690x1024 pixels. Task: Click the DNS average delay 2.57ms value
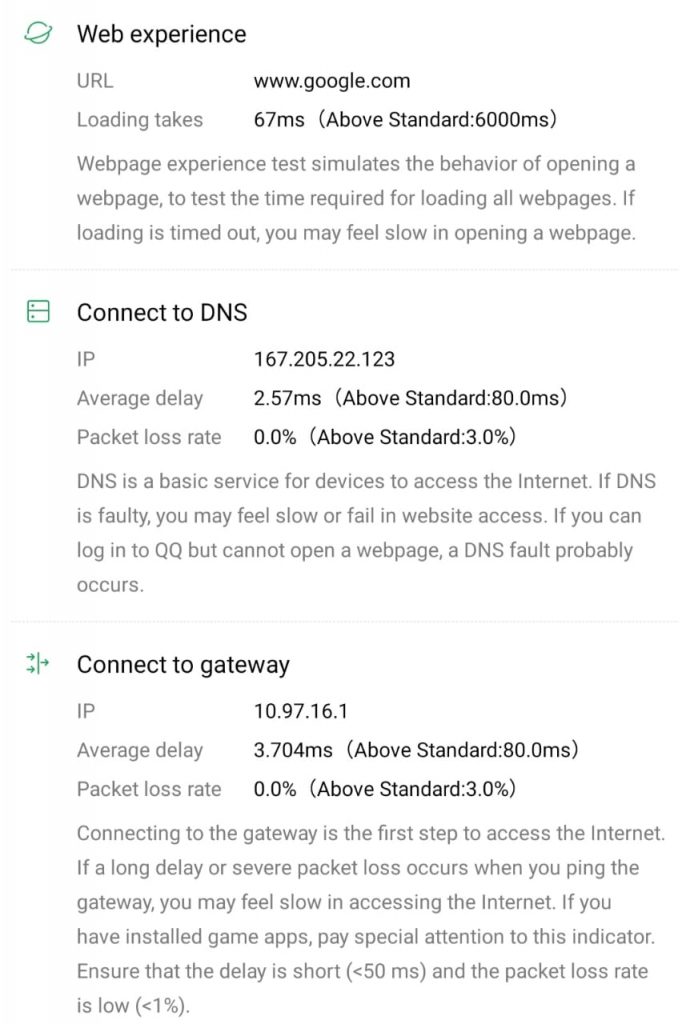pyautogui.click(x=410, y=398)
